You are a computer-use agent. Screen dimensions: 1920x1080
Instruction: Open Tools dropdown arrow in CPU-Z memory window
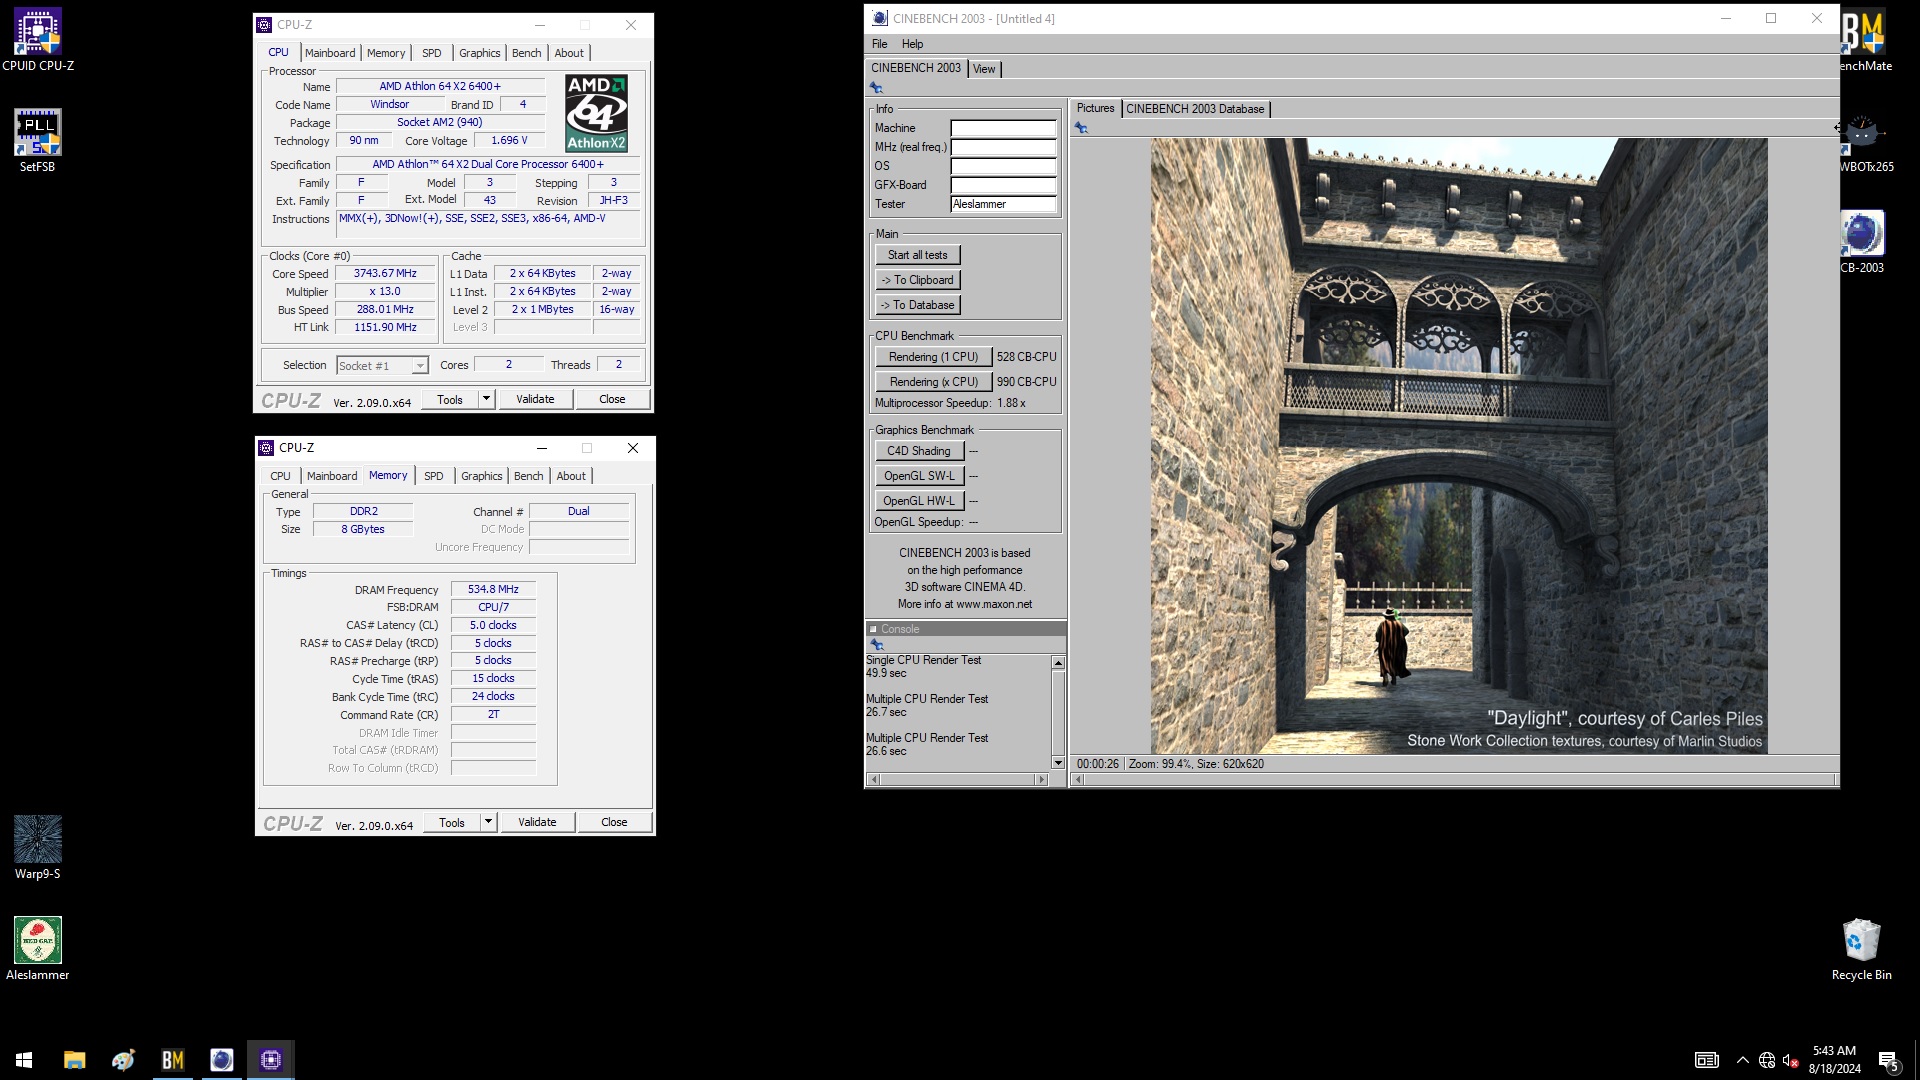pos(488,822)
